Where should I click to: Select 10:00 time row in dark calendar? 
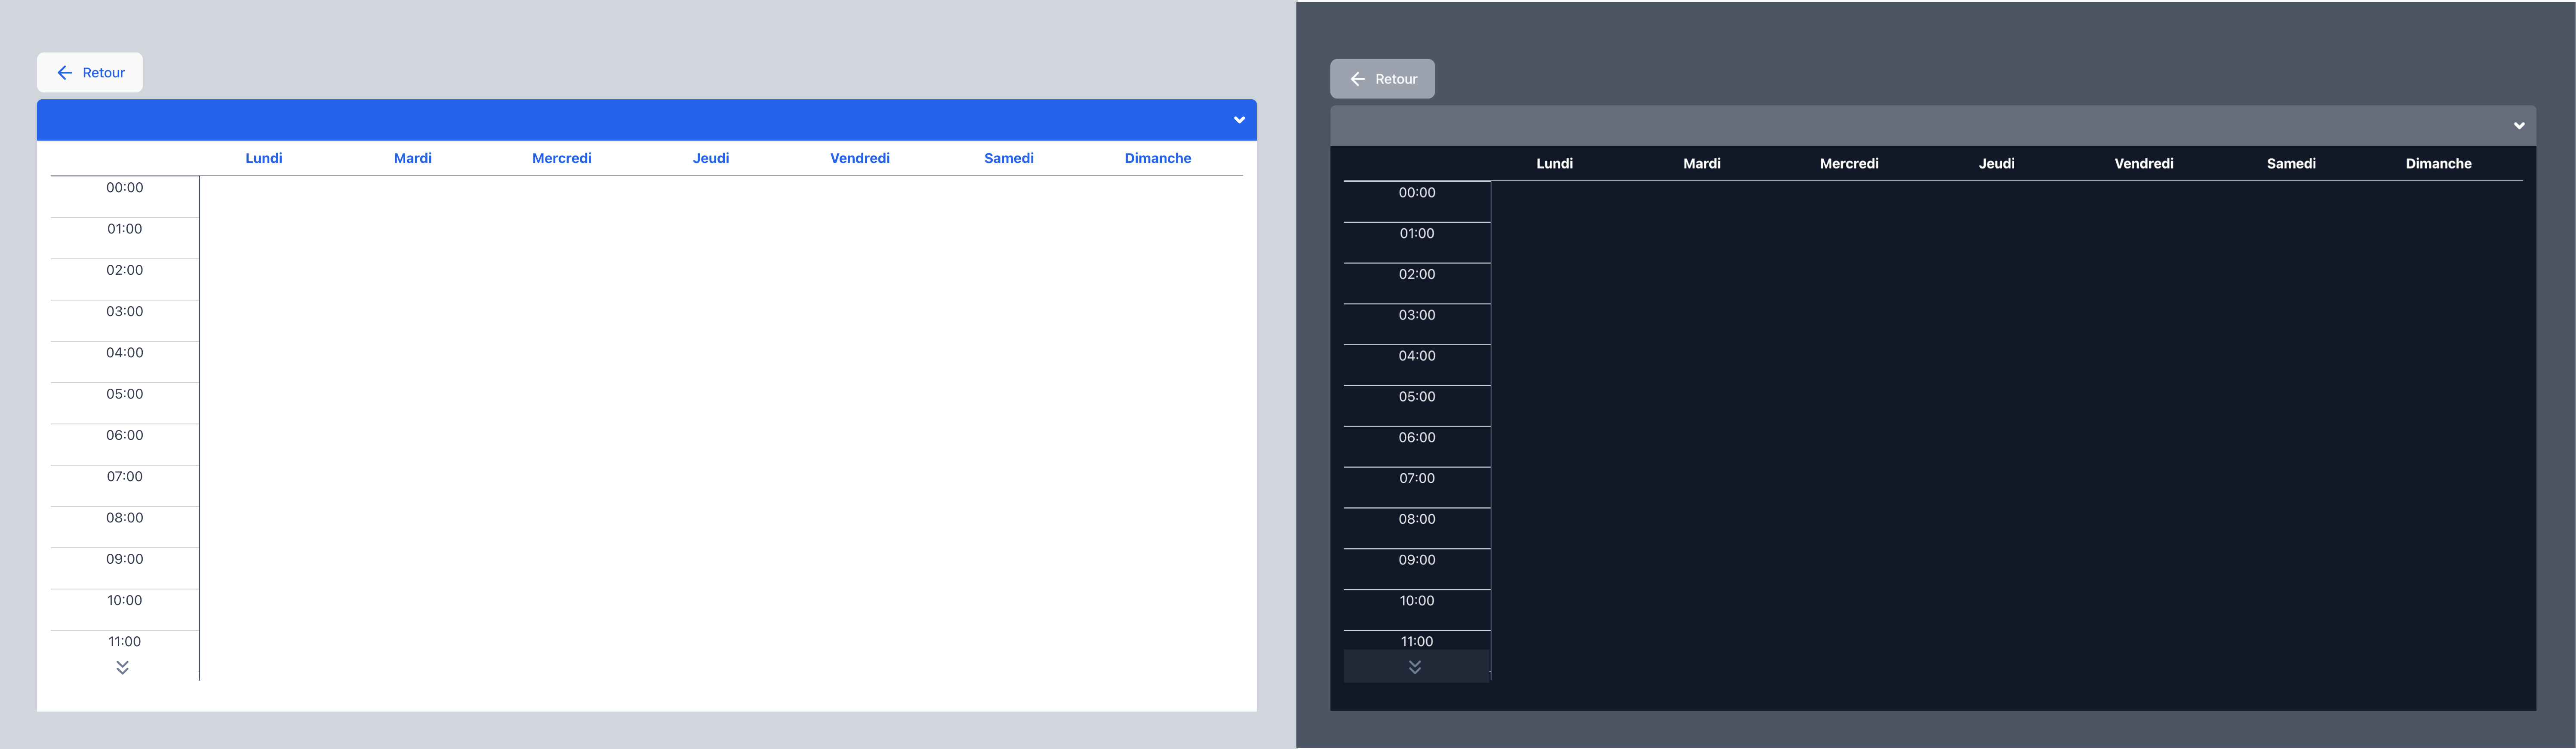1417,601
